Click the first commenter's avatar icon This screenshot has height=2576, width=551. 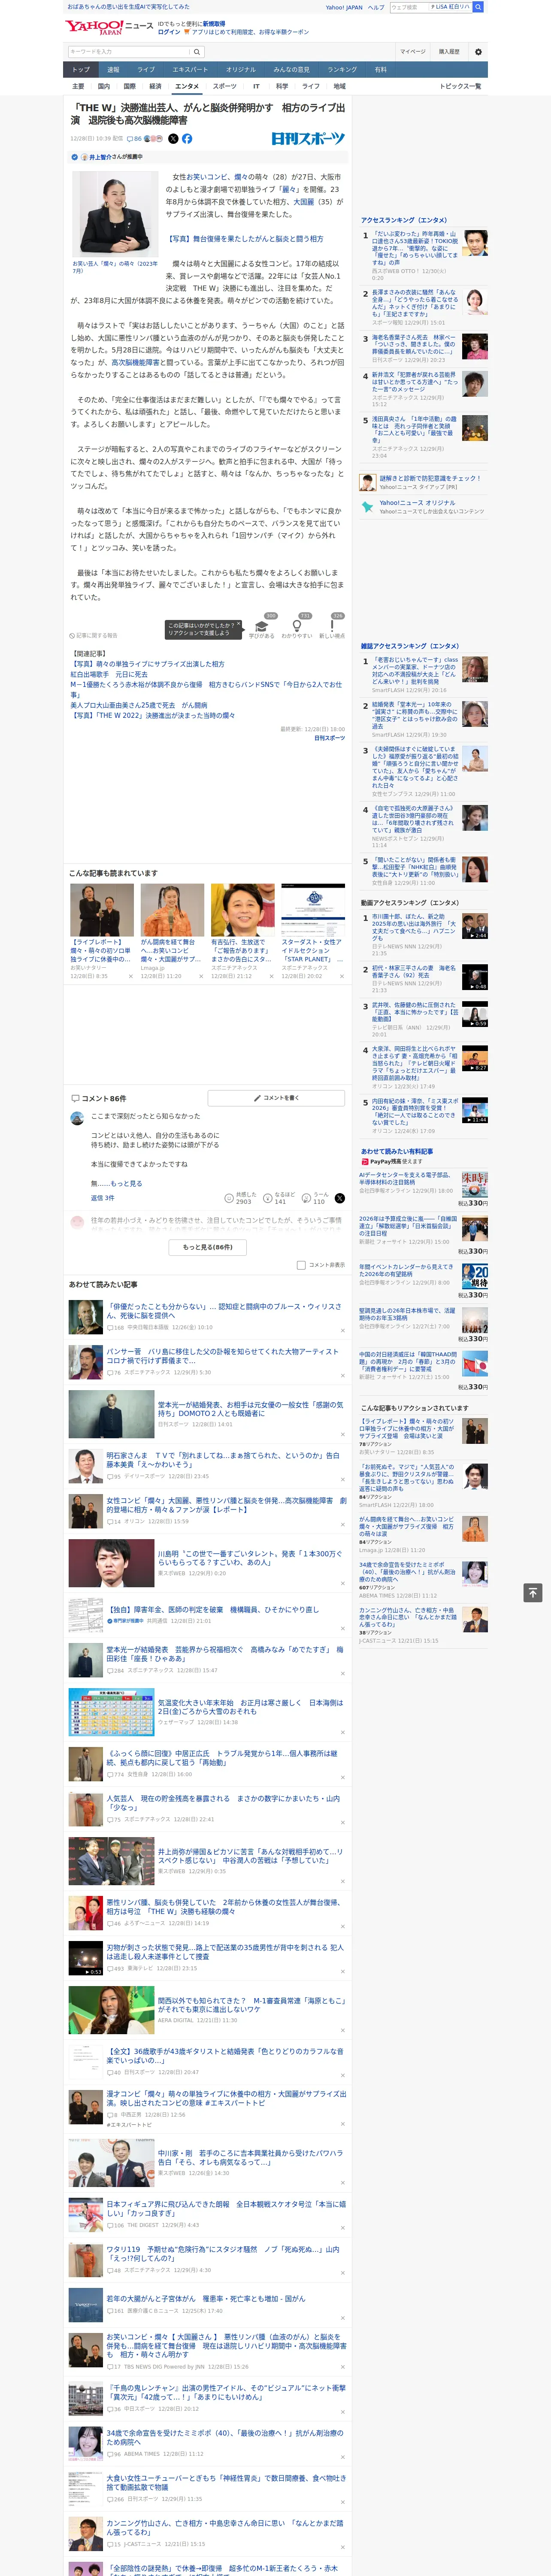pyautogui.click(x=77, y=1117)
